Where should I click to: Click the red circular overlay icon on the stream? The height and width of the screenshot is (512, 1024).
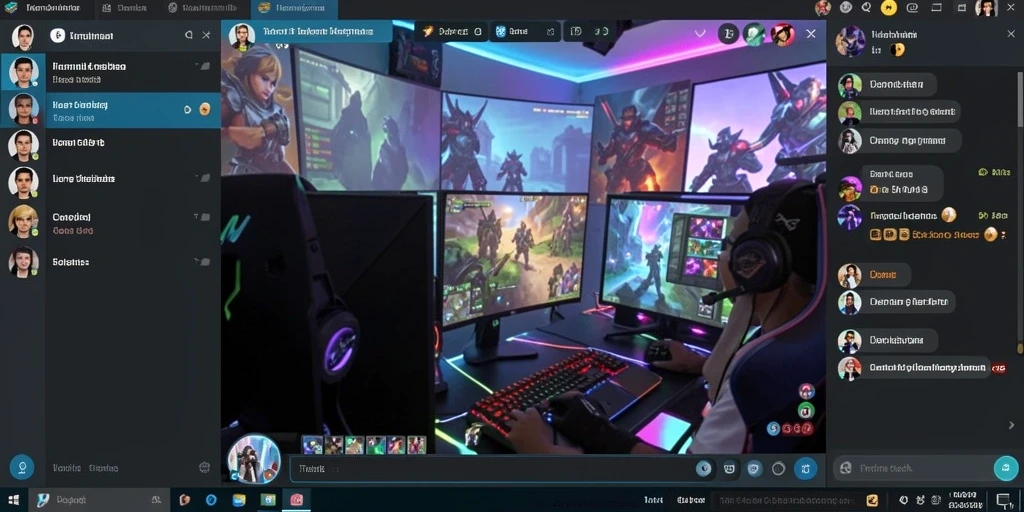(807, 391)
